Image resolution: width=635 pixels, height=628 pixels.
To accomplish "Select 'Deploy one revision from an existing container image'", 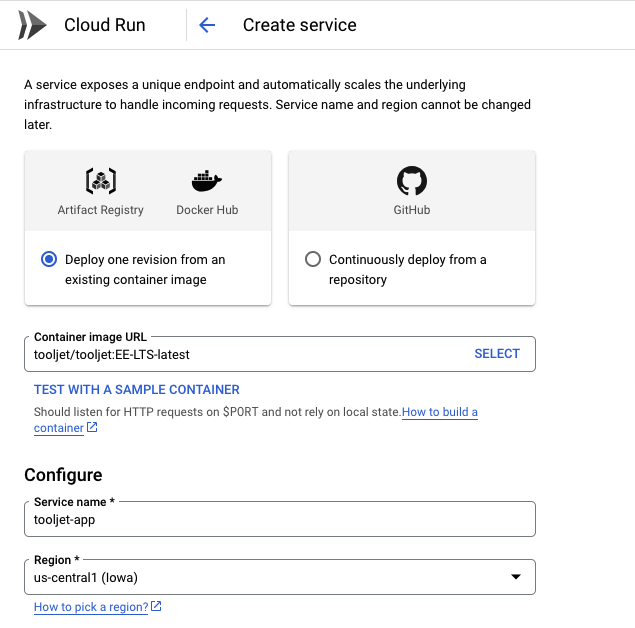I will 49,259.
